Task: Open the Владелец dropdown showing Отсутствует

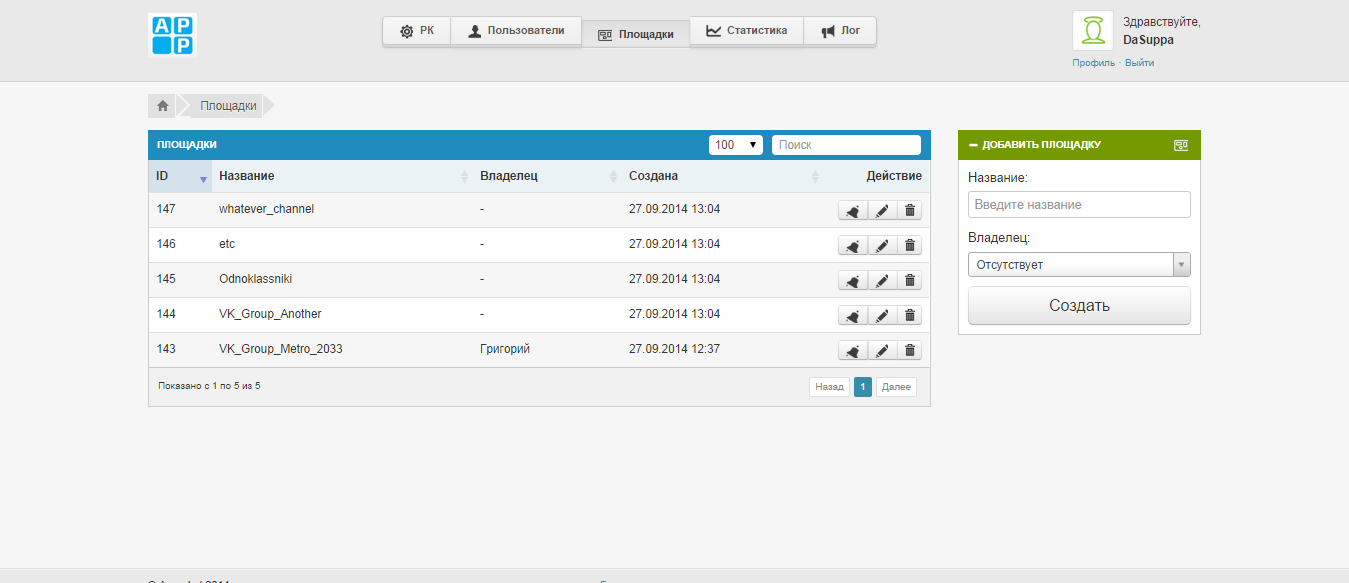Action: pyautogui.click(x=1079, y=265)
